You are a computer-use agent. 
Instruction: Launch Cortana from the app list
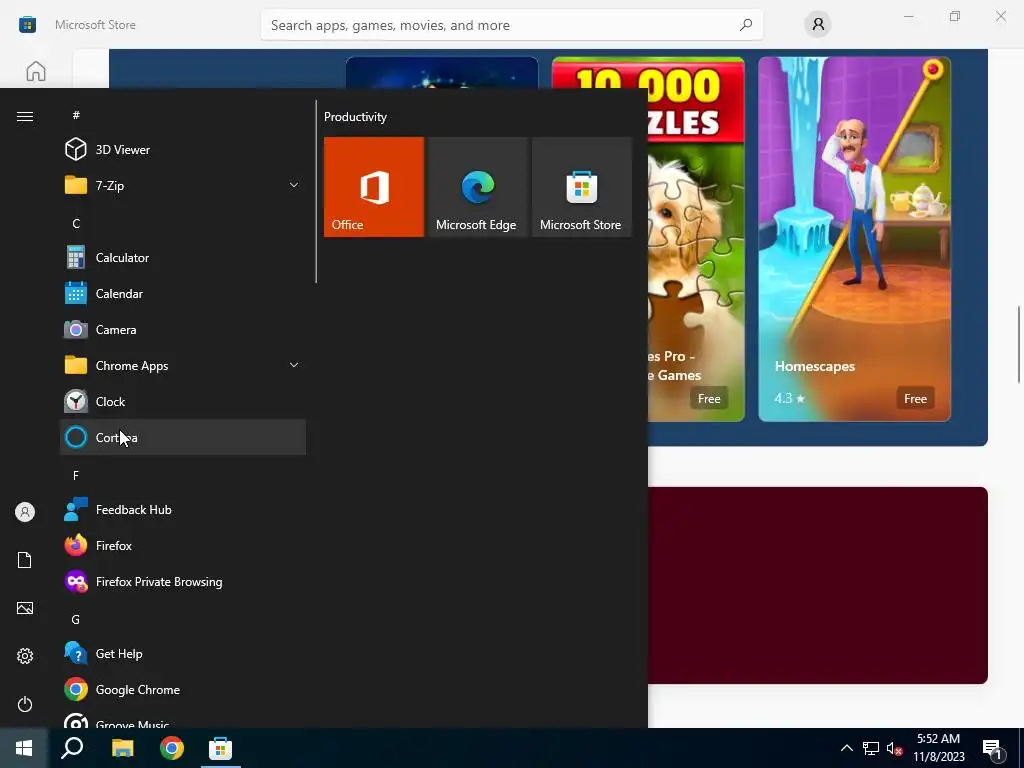[x=183, y=437]
